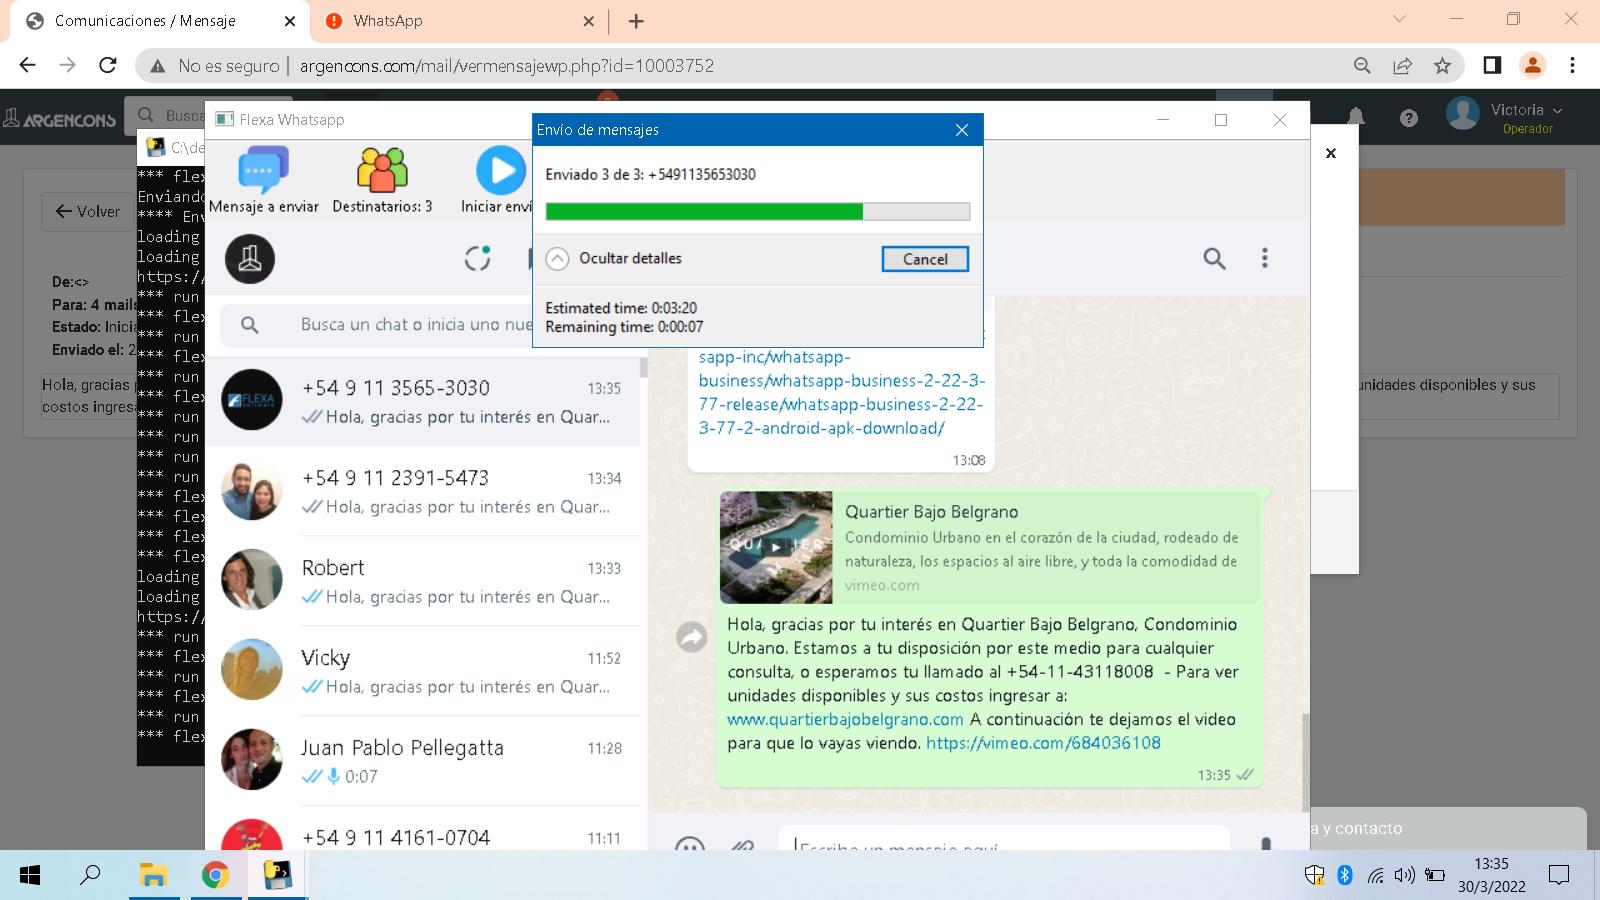Image resolution: width=1600 pixels, height=900 pixels.
Task: Click the taskbar search icon
Action: [90, 876]
